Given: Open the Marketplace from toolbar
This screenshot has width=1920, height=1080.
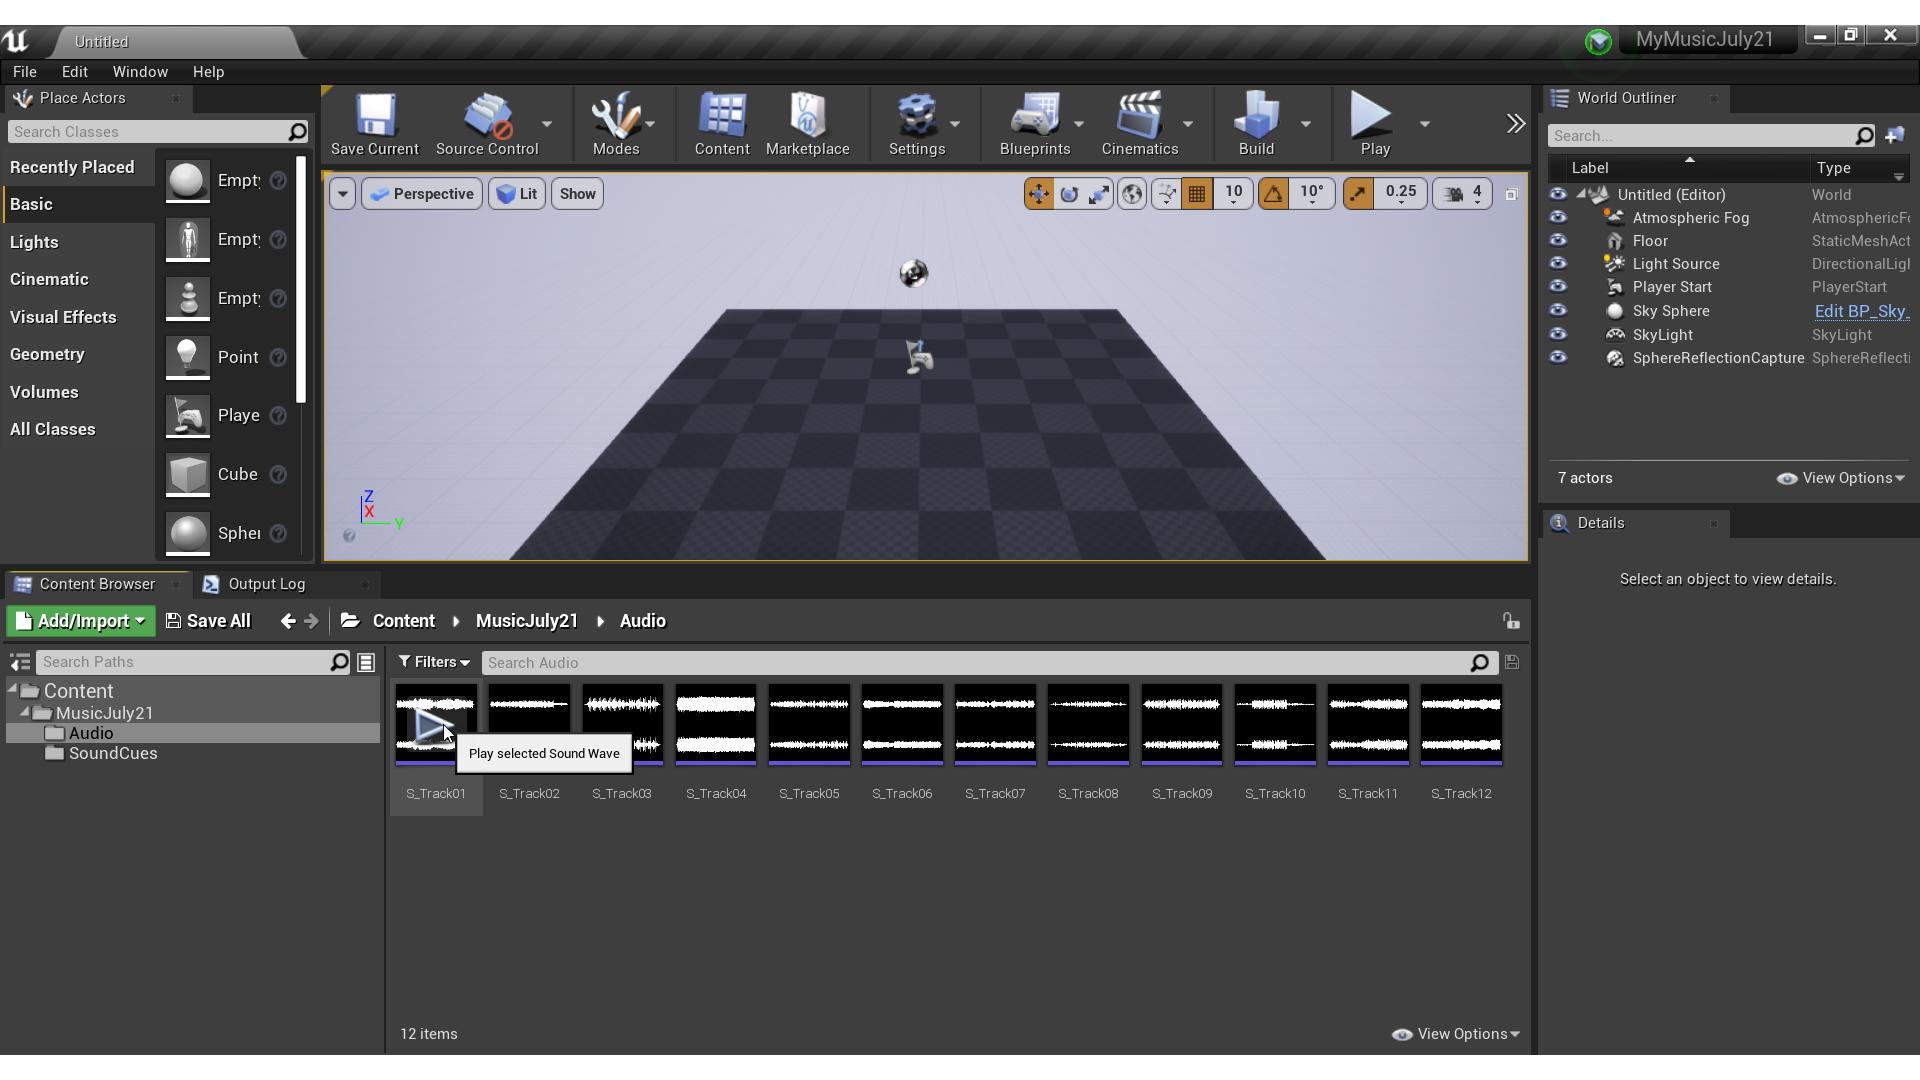Looking at the screenshot, I should 807,124.
